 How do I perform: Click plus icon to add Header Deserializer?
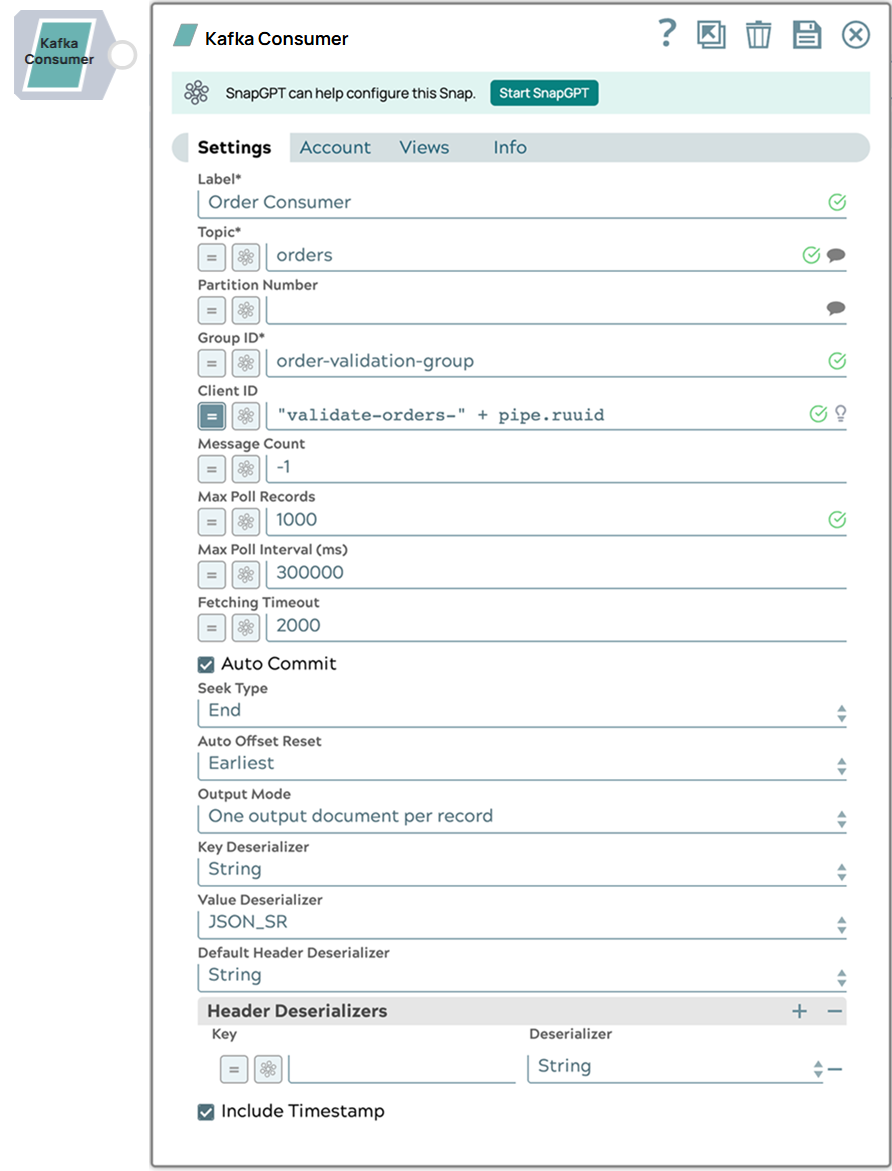coord(799,1011)
